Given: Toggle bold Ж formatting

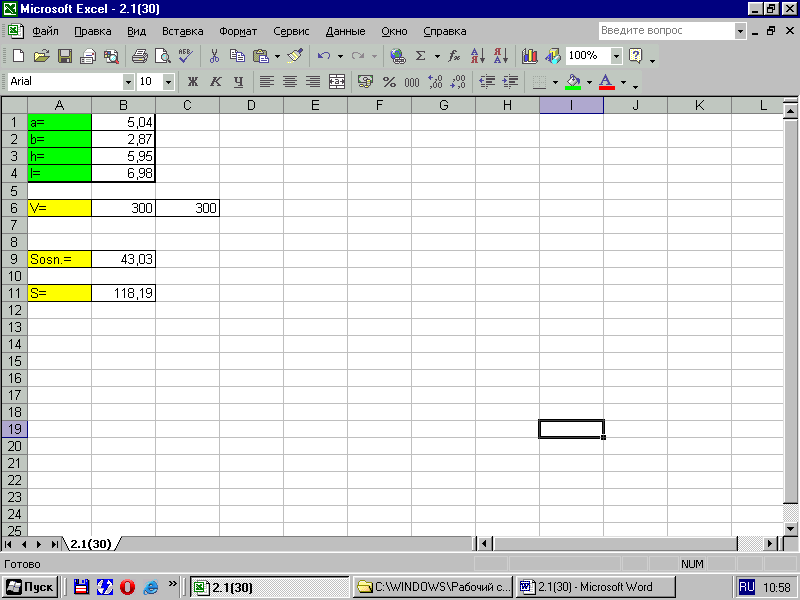Looking at the screenshot, I should (192, 82).
